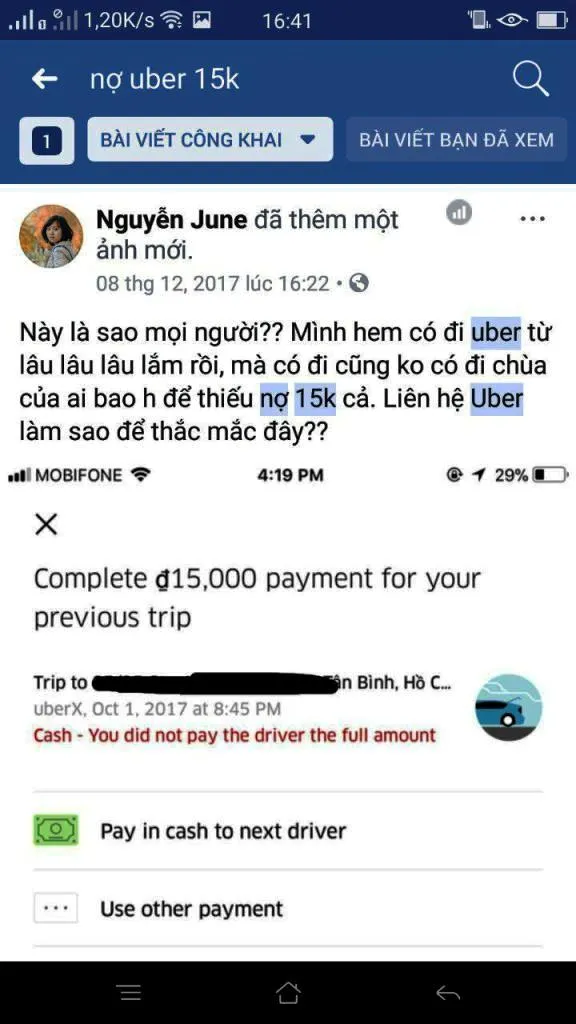Viewport: 576px width, 1024px height.
Task: Open post insights bar chart icon
Action: click(459, 213)
